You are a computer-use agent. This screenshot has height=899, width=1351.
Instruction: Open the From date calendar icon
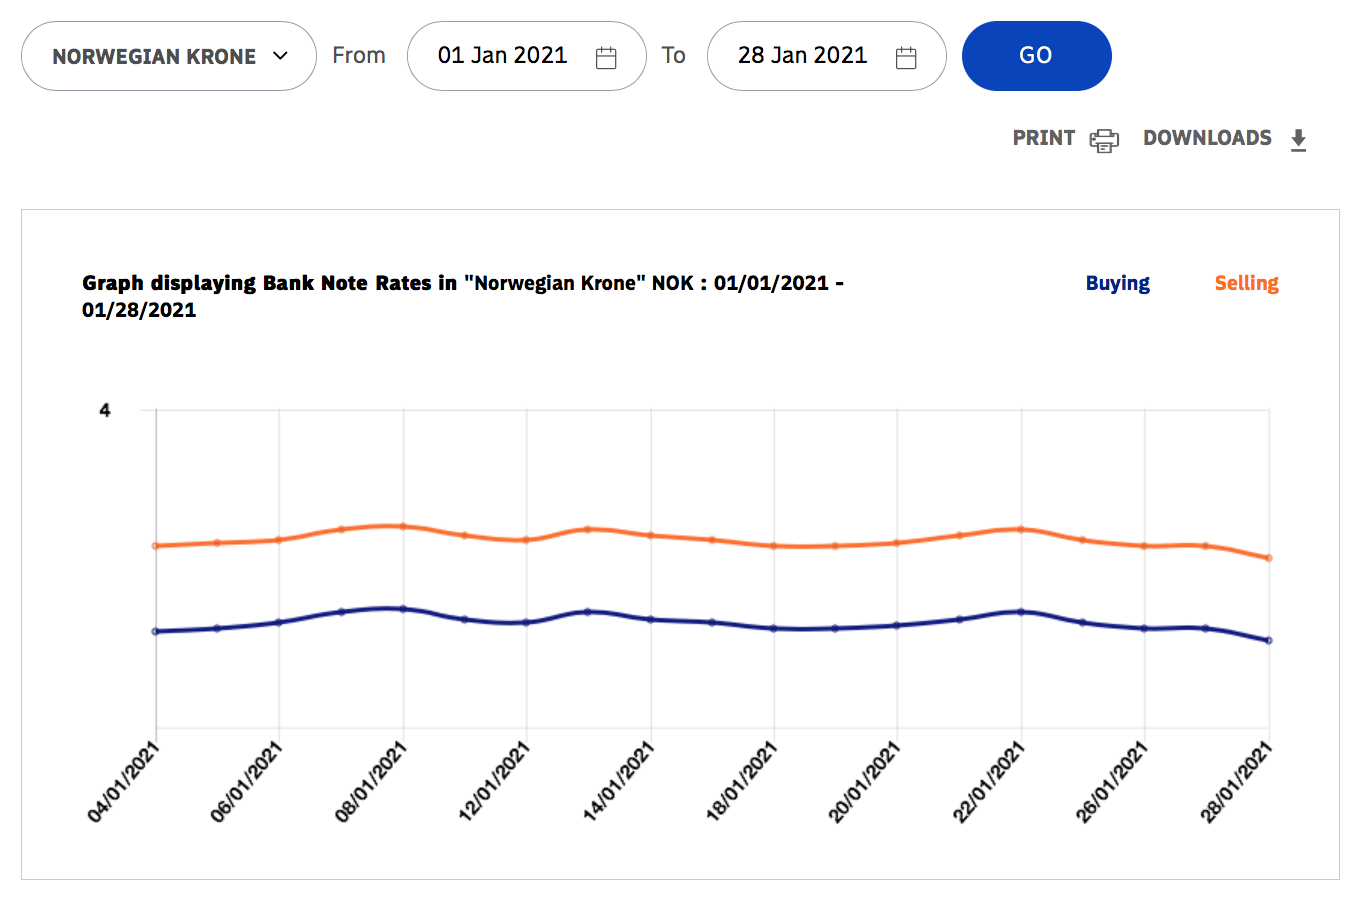tap(606, 58)
